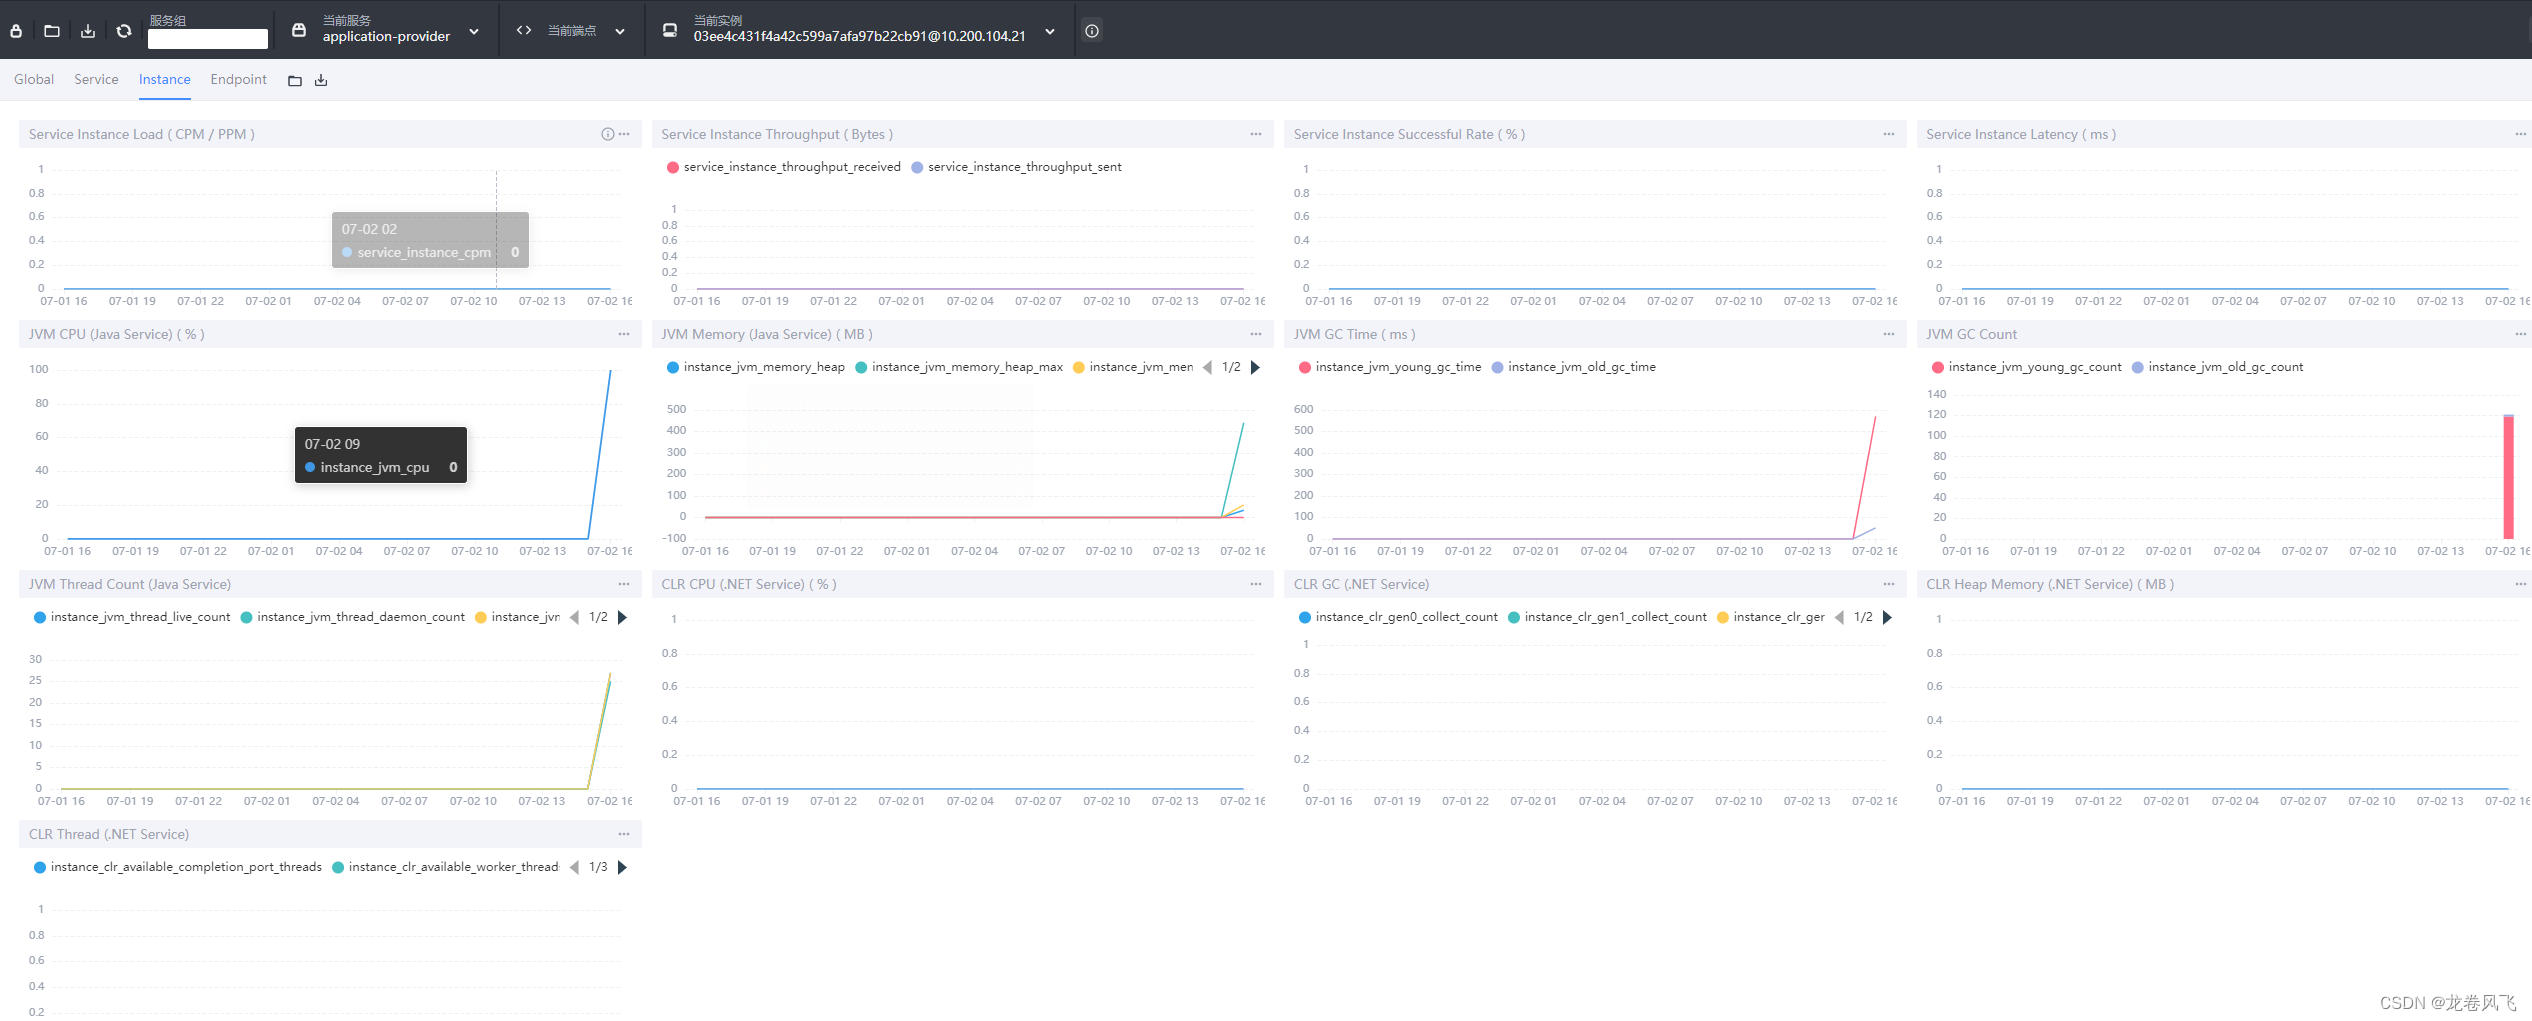Open more menu on Service Instance Load panel
This screenshot has width=2532, height=1021.
[x=624, y=134]
